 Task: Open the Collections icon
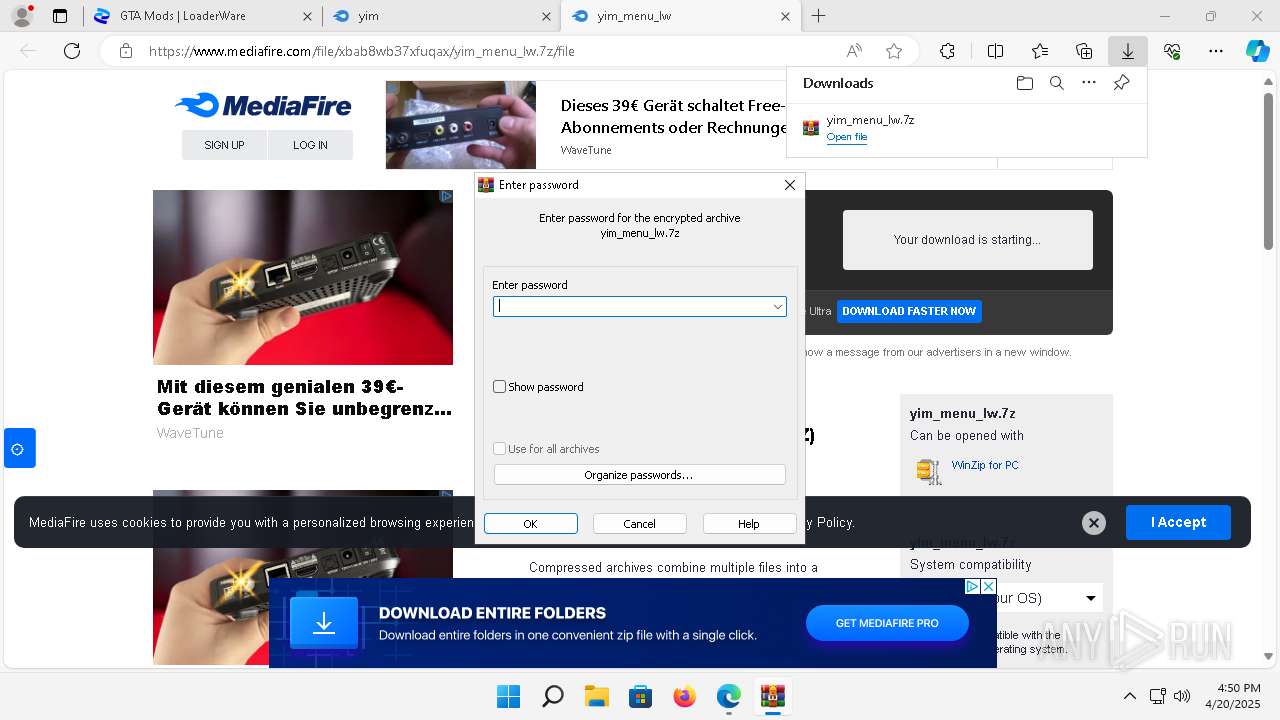[x=1084, y=51]
